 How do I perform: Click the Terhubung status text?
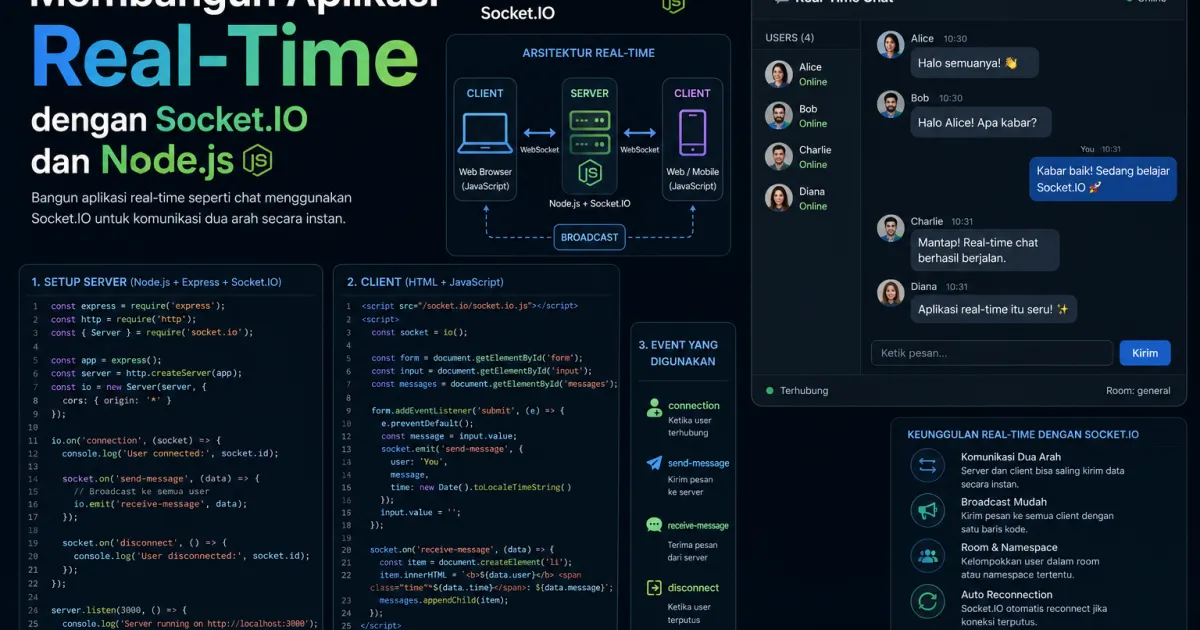[x=805, y=391]
